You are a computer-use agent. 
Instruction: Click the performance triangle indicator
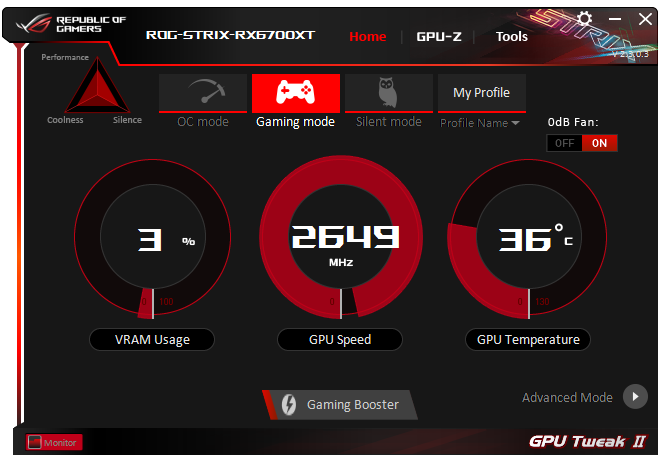click(x=97, y=85)
